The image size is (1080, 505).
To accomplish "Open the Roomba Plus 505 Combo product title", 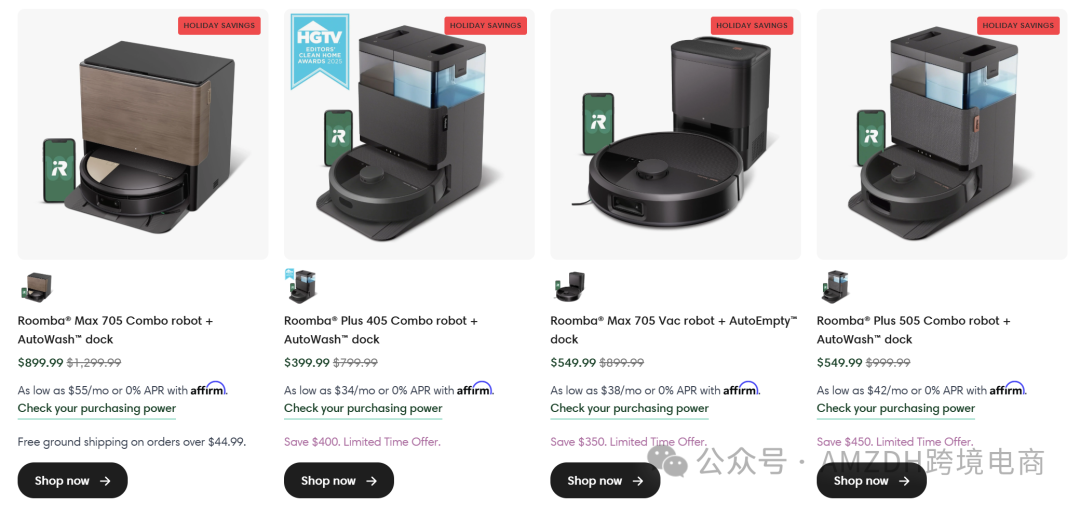I will point(913,330).
